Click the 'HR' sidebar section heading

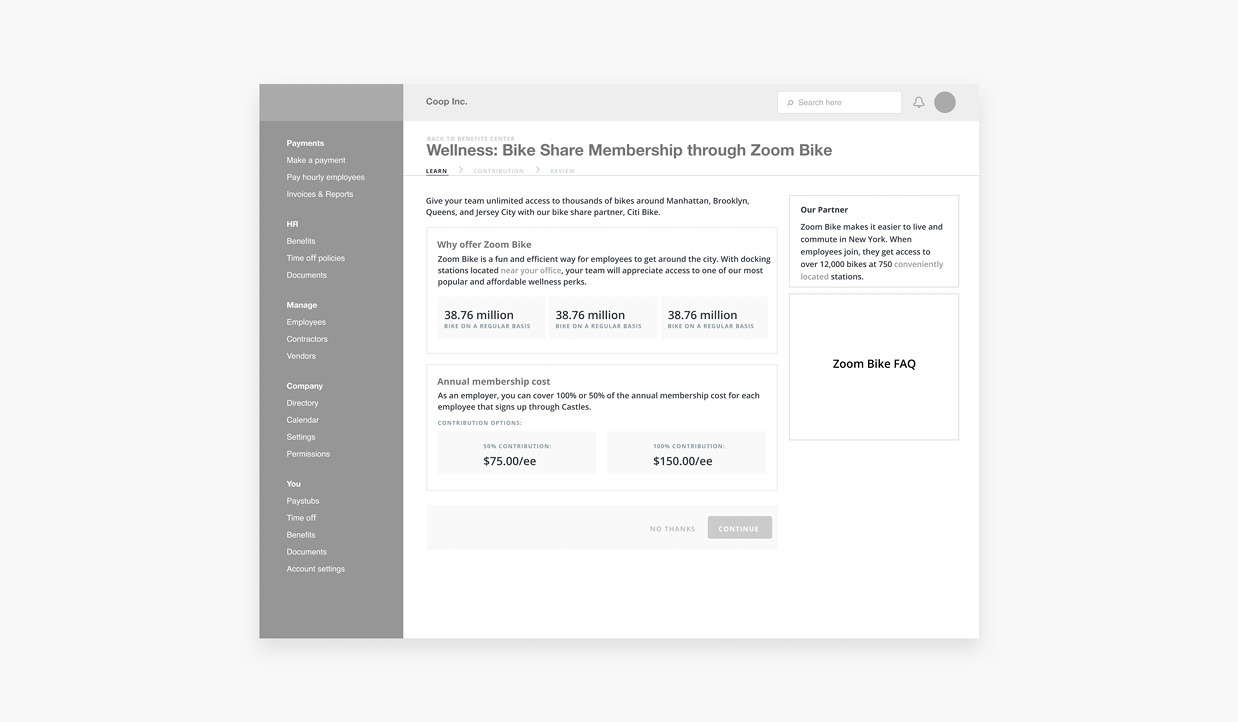pyautogui.click(x=292, y=224)
